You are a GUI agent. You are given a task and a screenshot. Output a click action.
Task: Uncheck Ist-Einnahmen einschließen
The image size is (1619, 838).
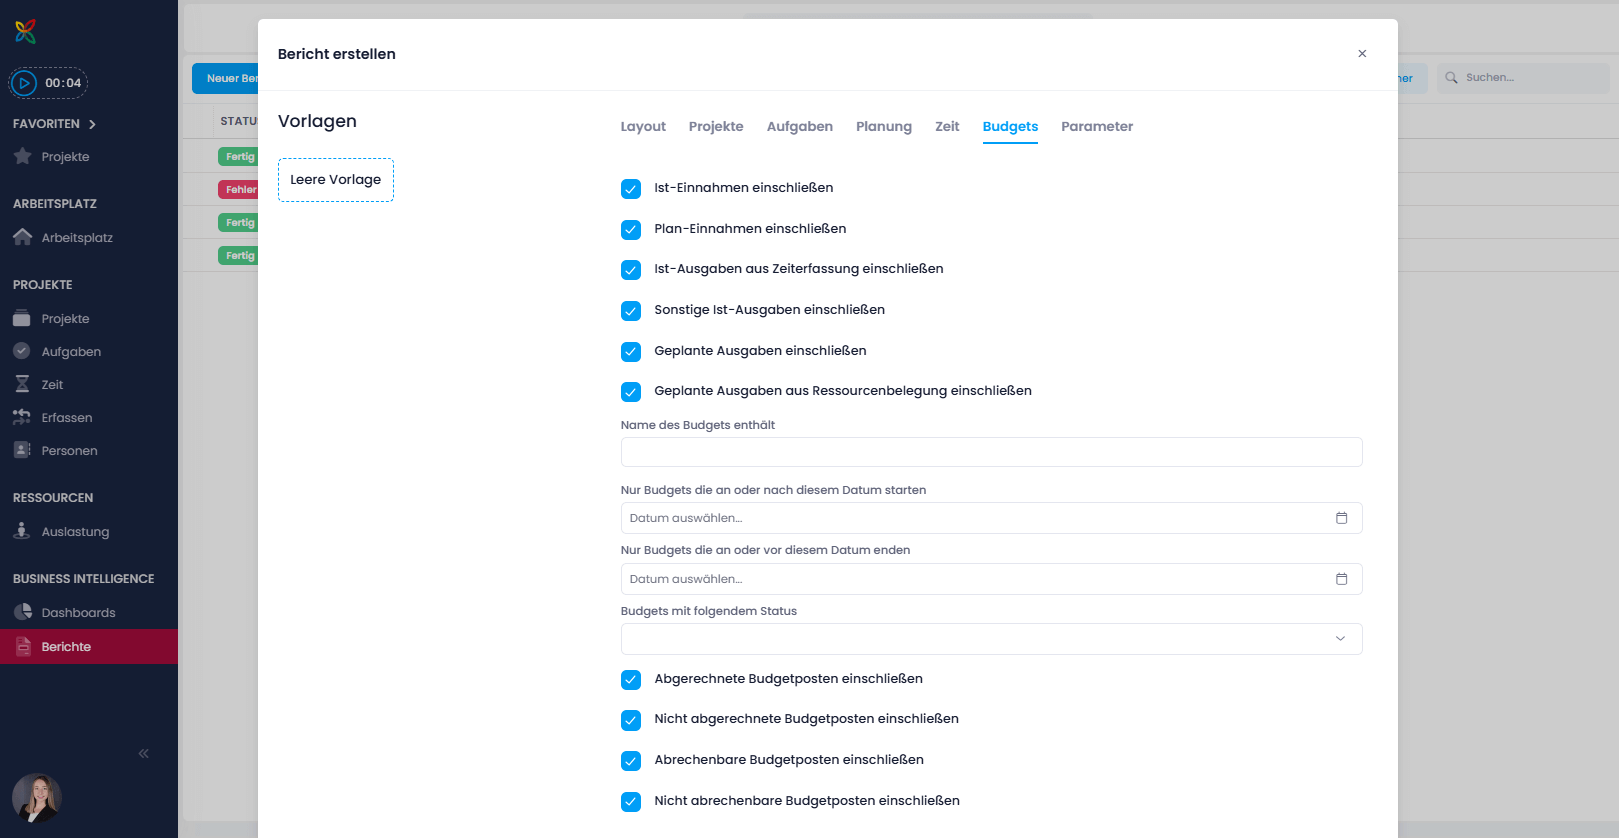point(631,188)
